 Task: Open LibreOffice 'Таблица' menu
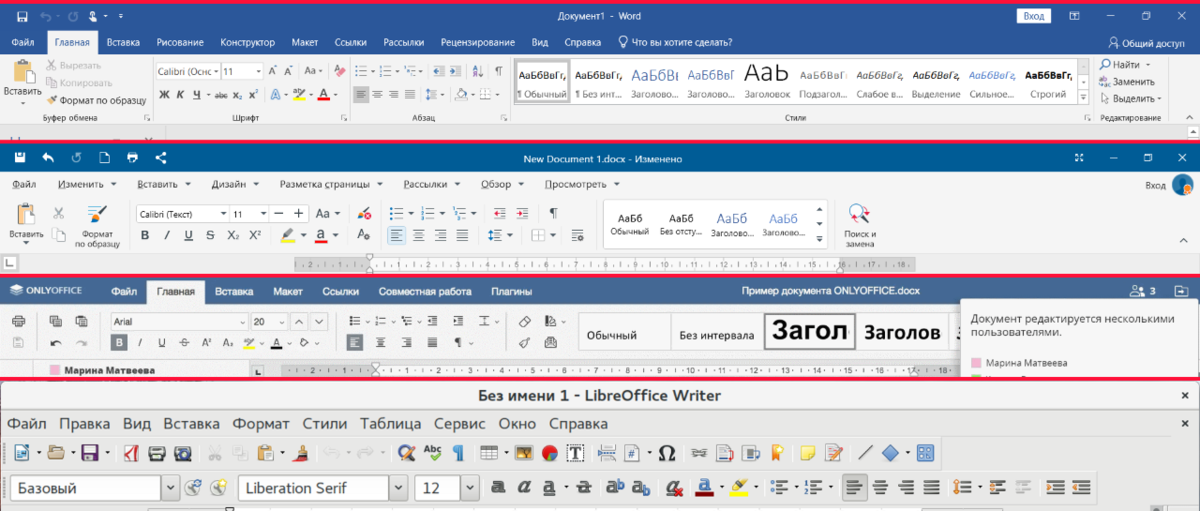391,424
